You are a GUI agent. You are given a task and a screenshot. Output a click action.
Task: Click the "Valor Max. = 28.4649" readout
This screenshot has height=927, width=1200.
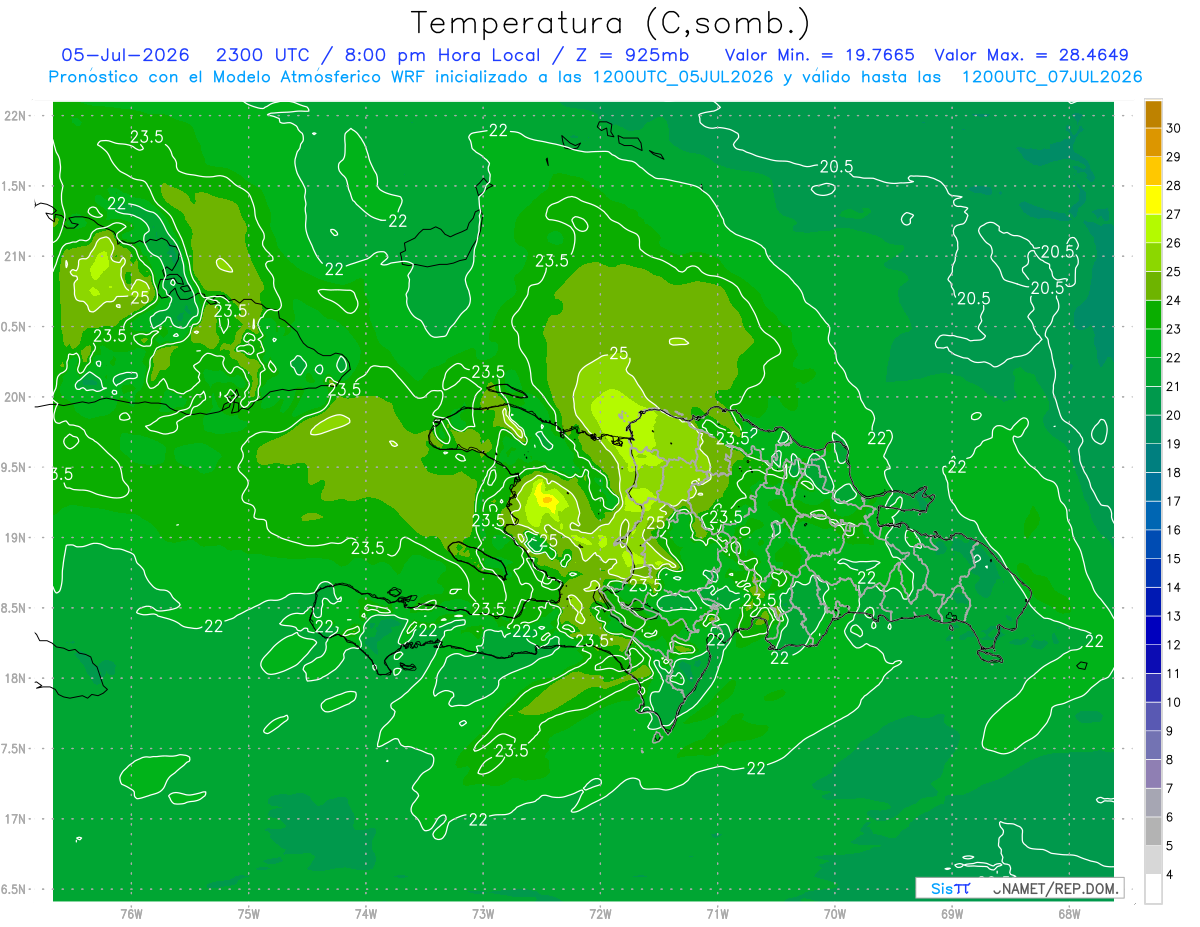click(1031, 55)
